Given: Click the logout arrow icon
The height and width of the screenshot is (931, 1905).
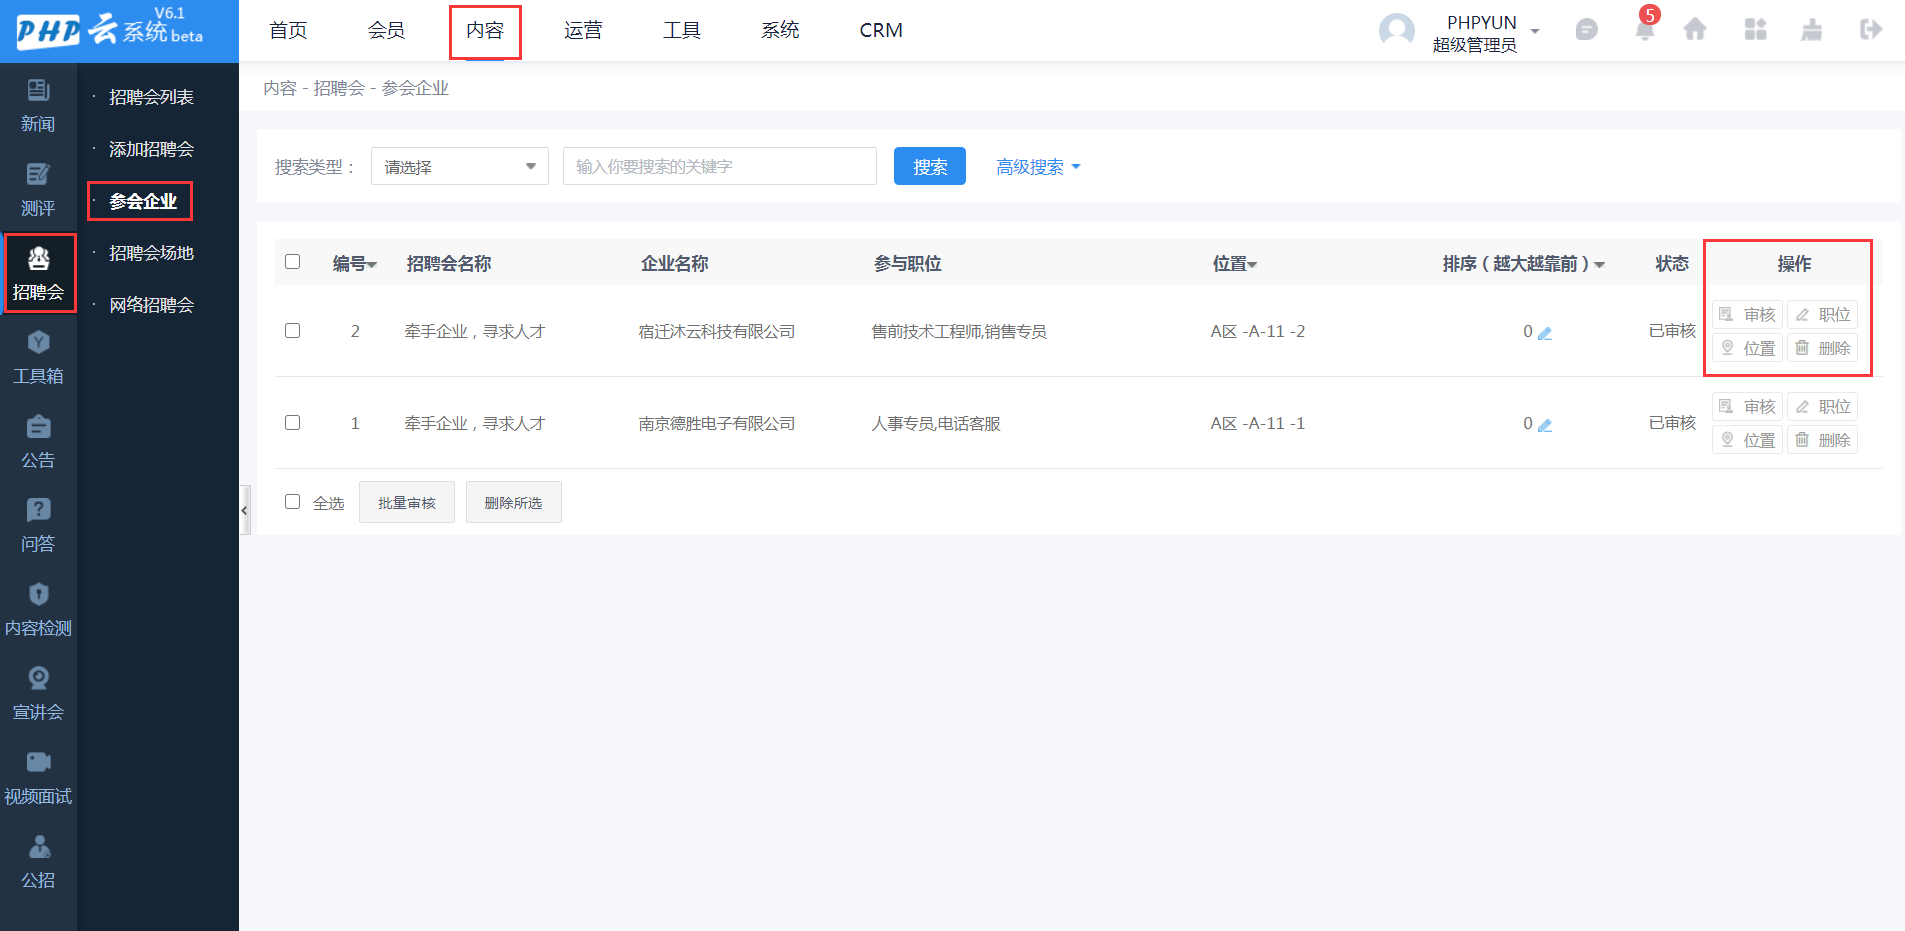Looking at the screenshot, I should (1870, 30).
